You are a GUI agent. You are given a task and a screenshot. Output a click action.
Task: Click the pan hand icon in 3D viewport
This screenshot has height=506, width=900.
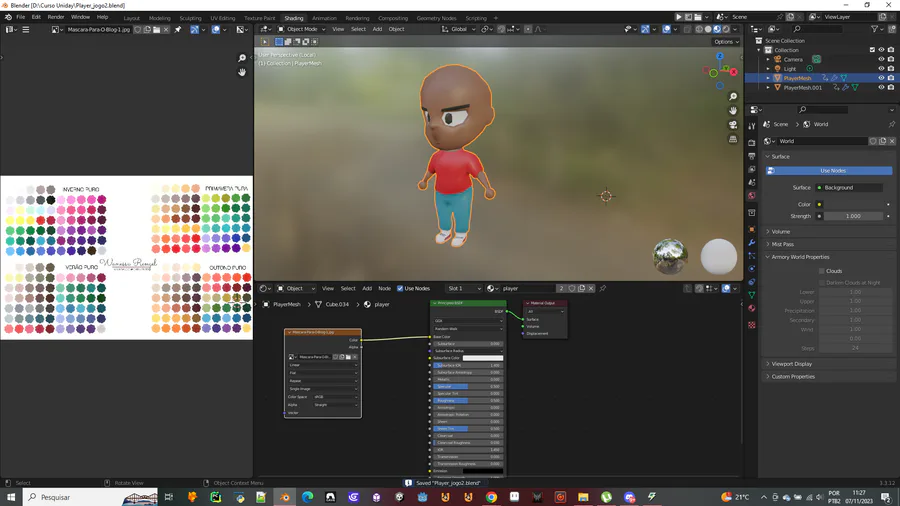tap(733, 111)
